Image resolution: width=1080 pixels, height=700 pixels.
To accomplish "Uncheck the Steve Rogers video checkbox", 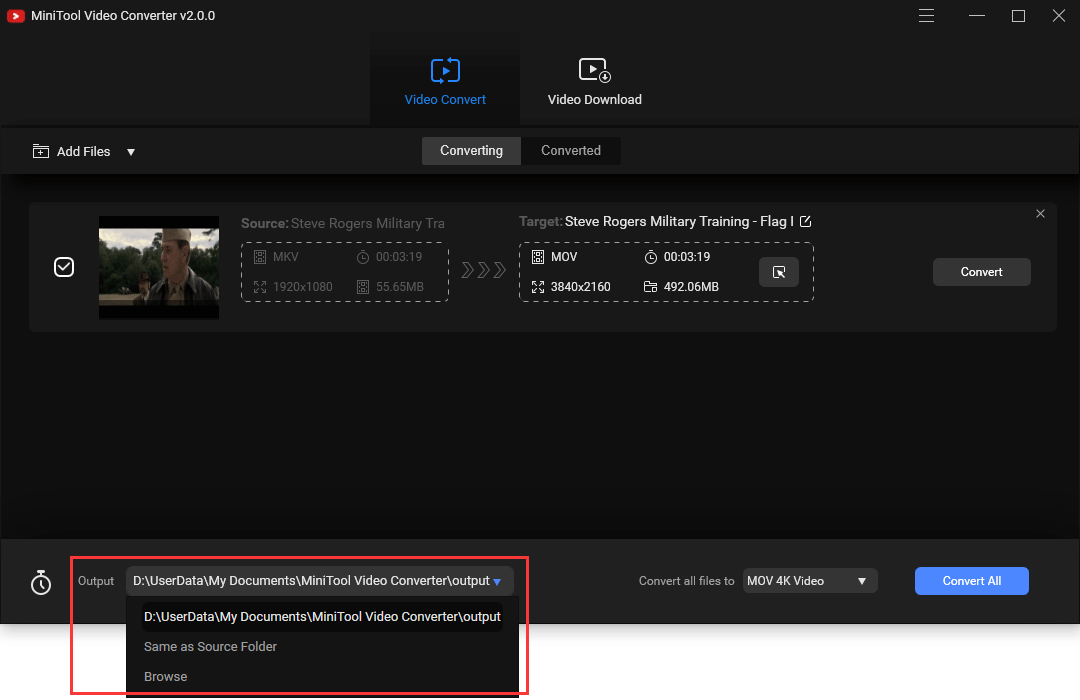I will pos(64,267).
